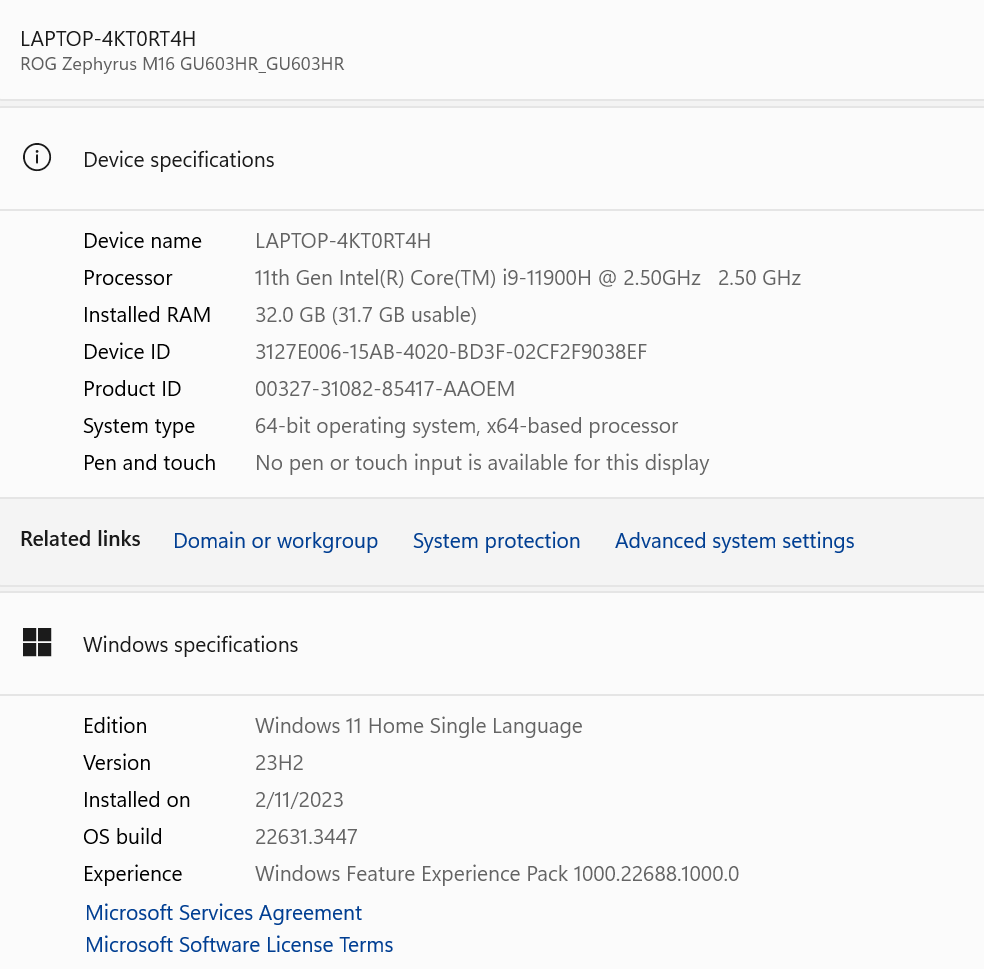The width and height of the screenshot is (984, 969).
Task: Click the System type label
Action: coord(139,426)
